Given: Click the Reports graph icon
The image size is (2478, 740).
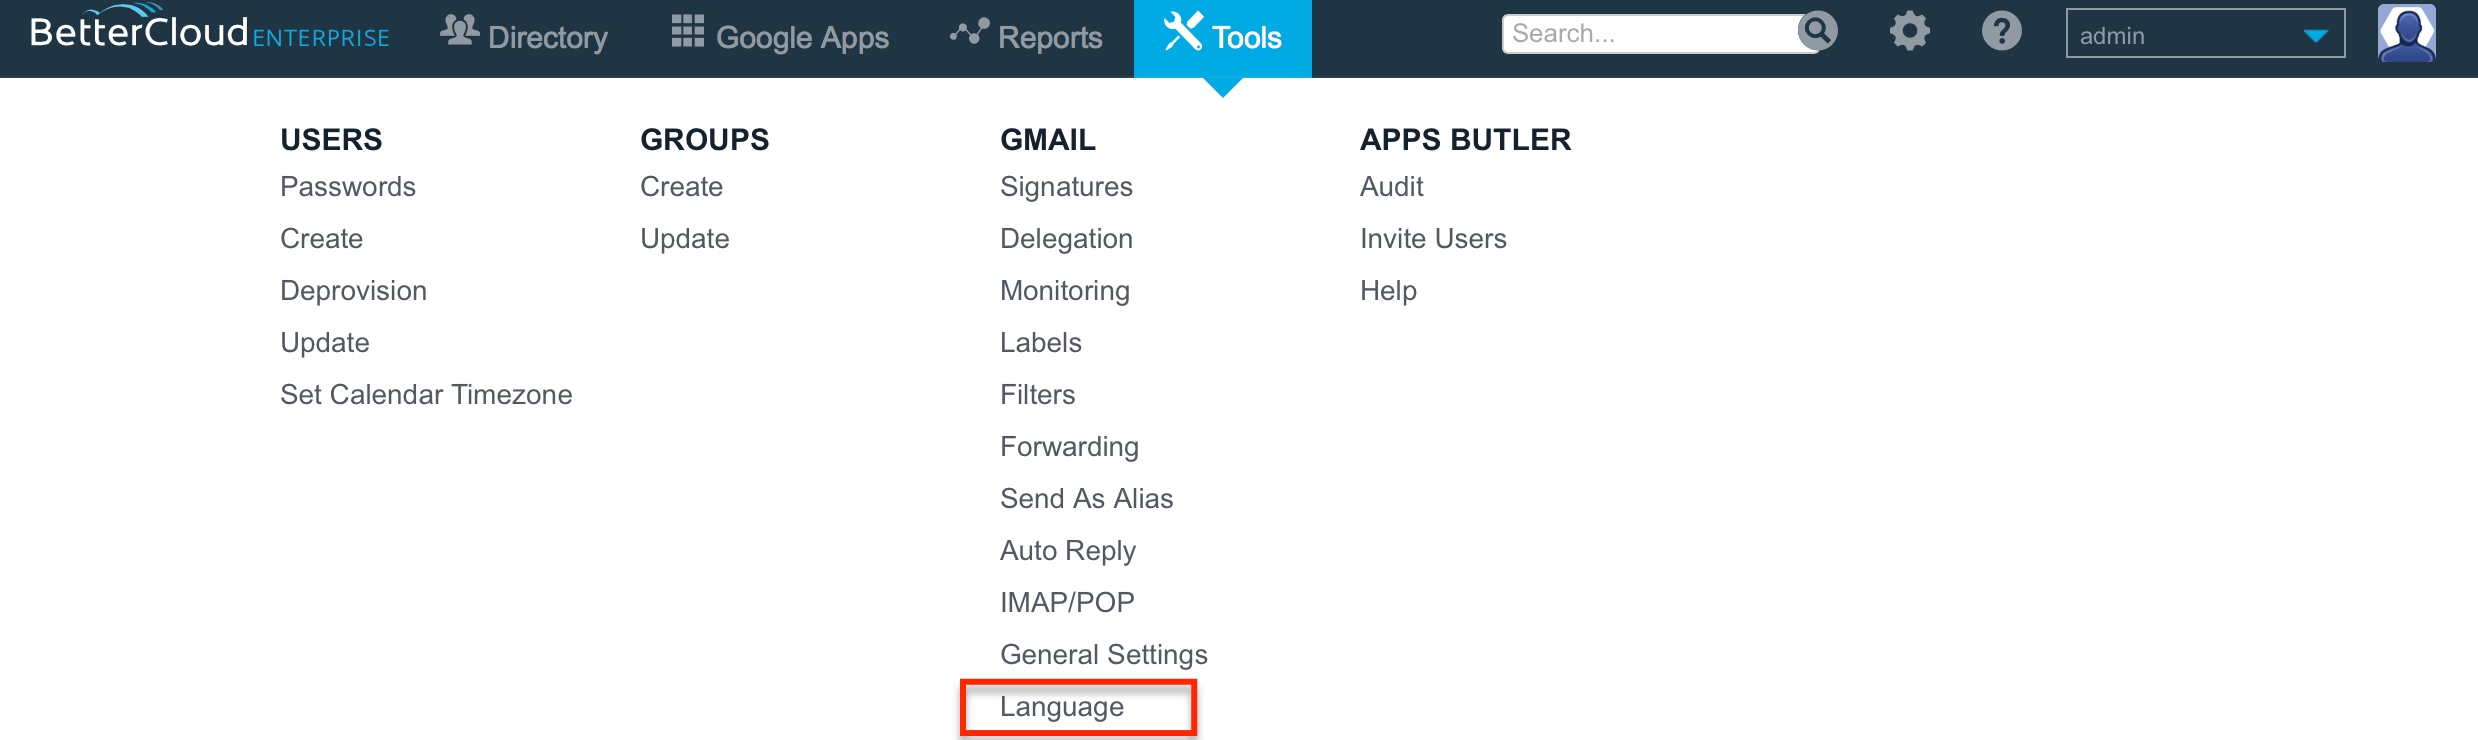Looking at the screenshot, I should (x=969, y=33).
